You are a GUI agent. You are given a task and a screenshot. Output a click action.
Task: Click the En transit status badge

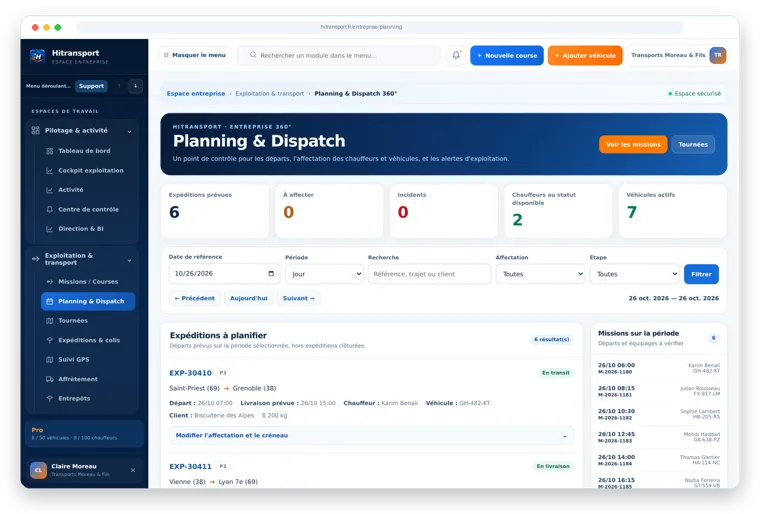555,373
